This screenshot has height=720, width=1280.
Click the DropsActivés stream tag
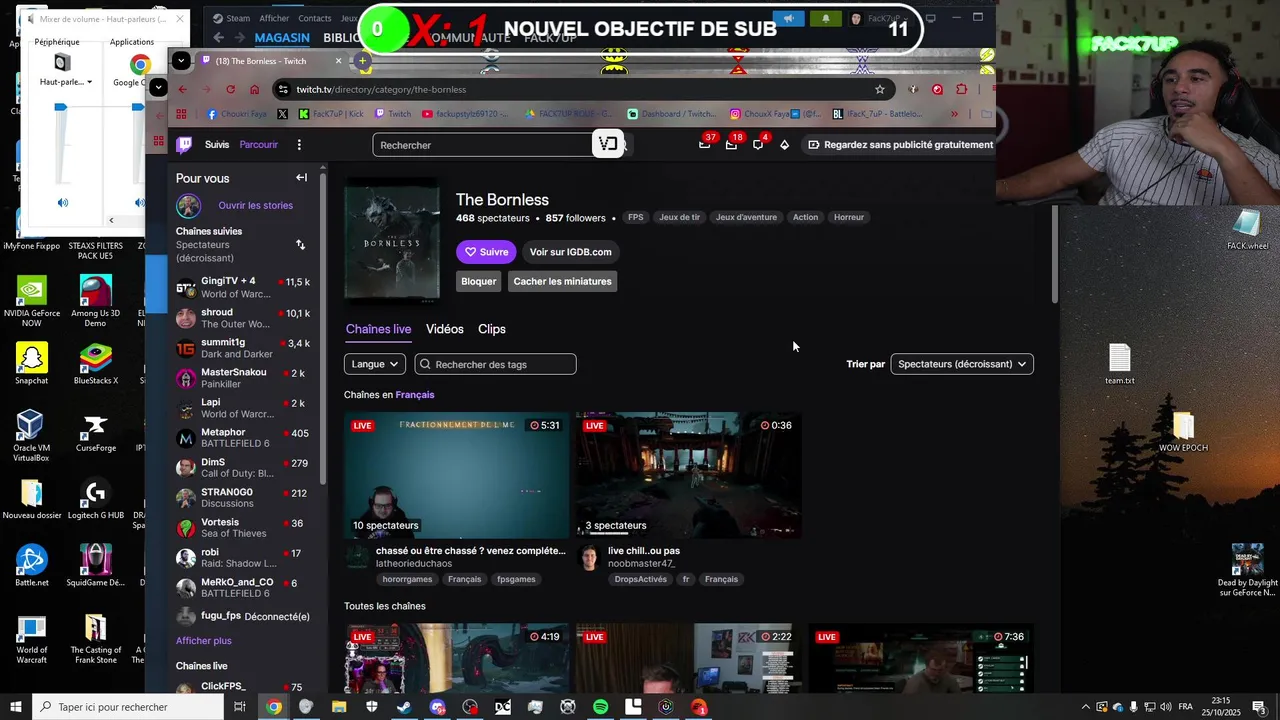pyautogui.click(x=641, y=579)
